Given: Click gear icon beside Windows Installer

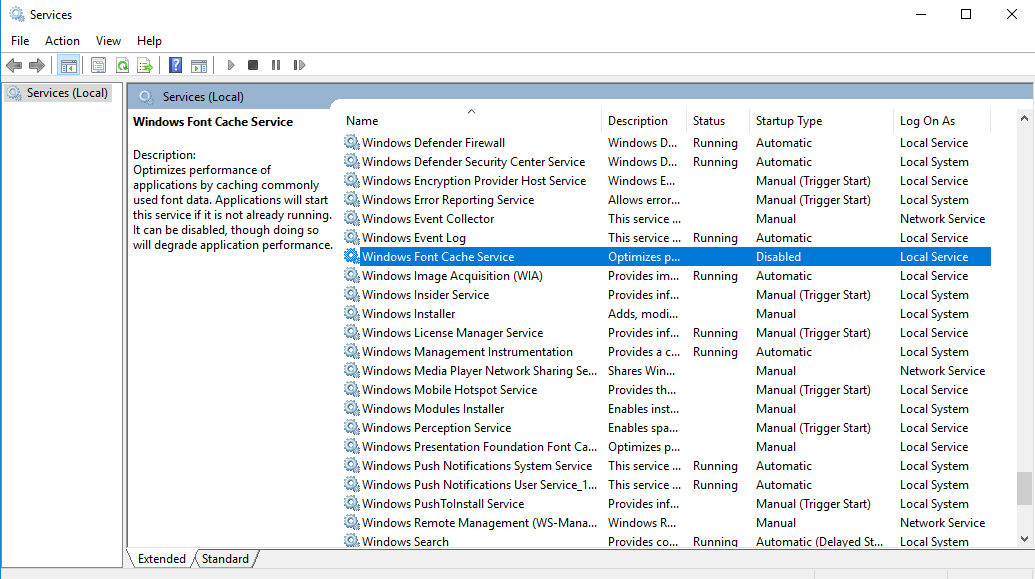Looking at the screenshot, I should coord(352,313).
